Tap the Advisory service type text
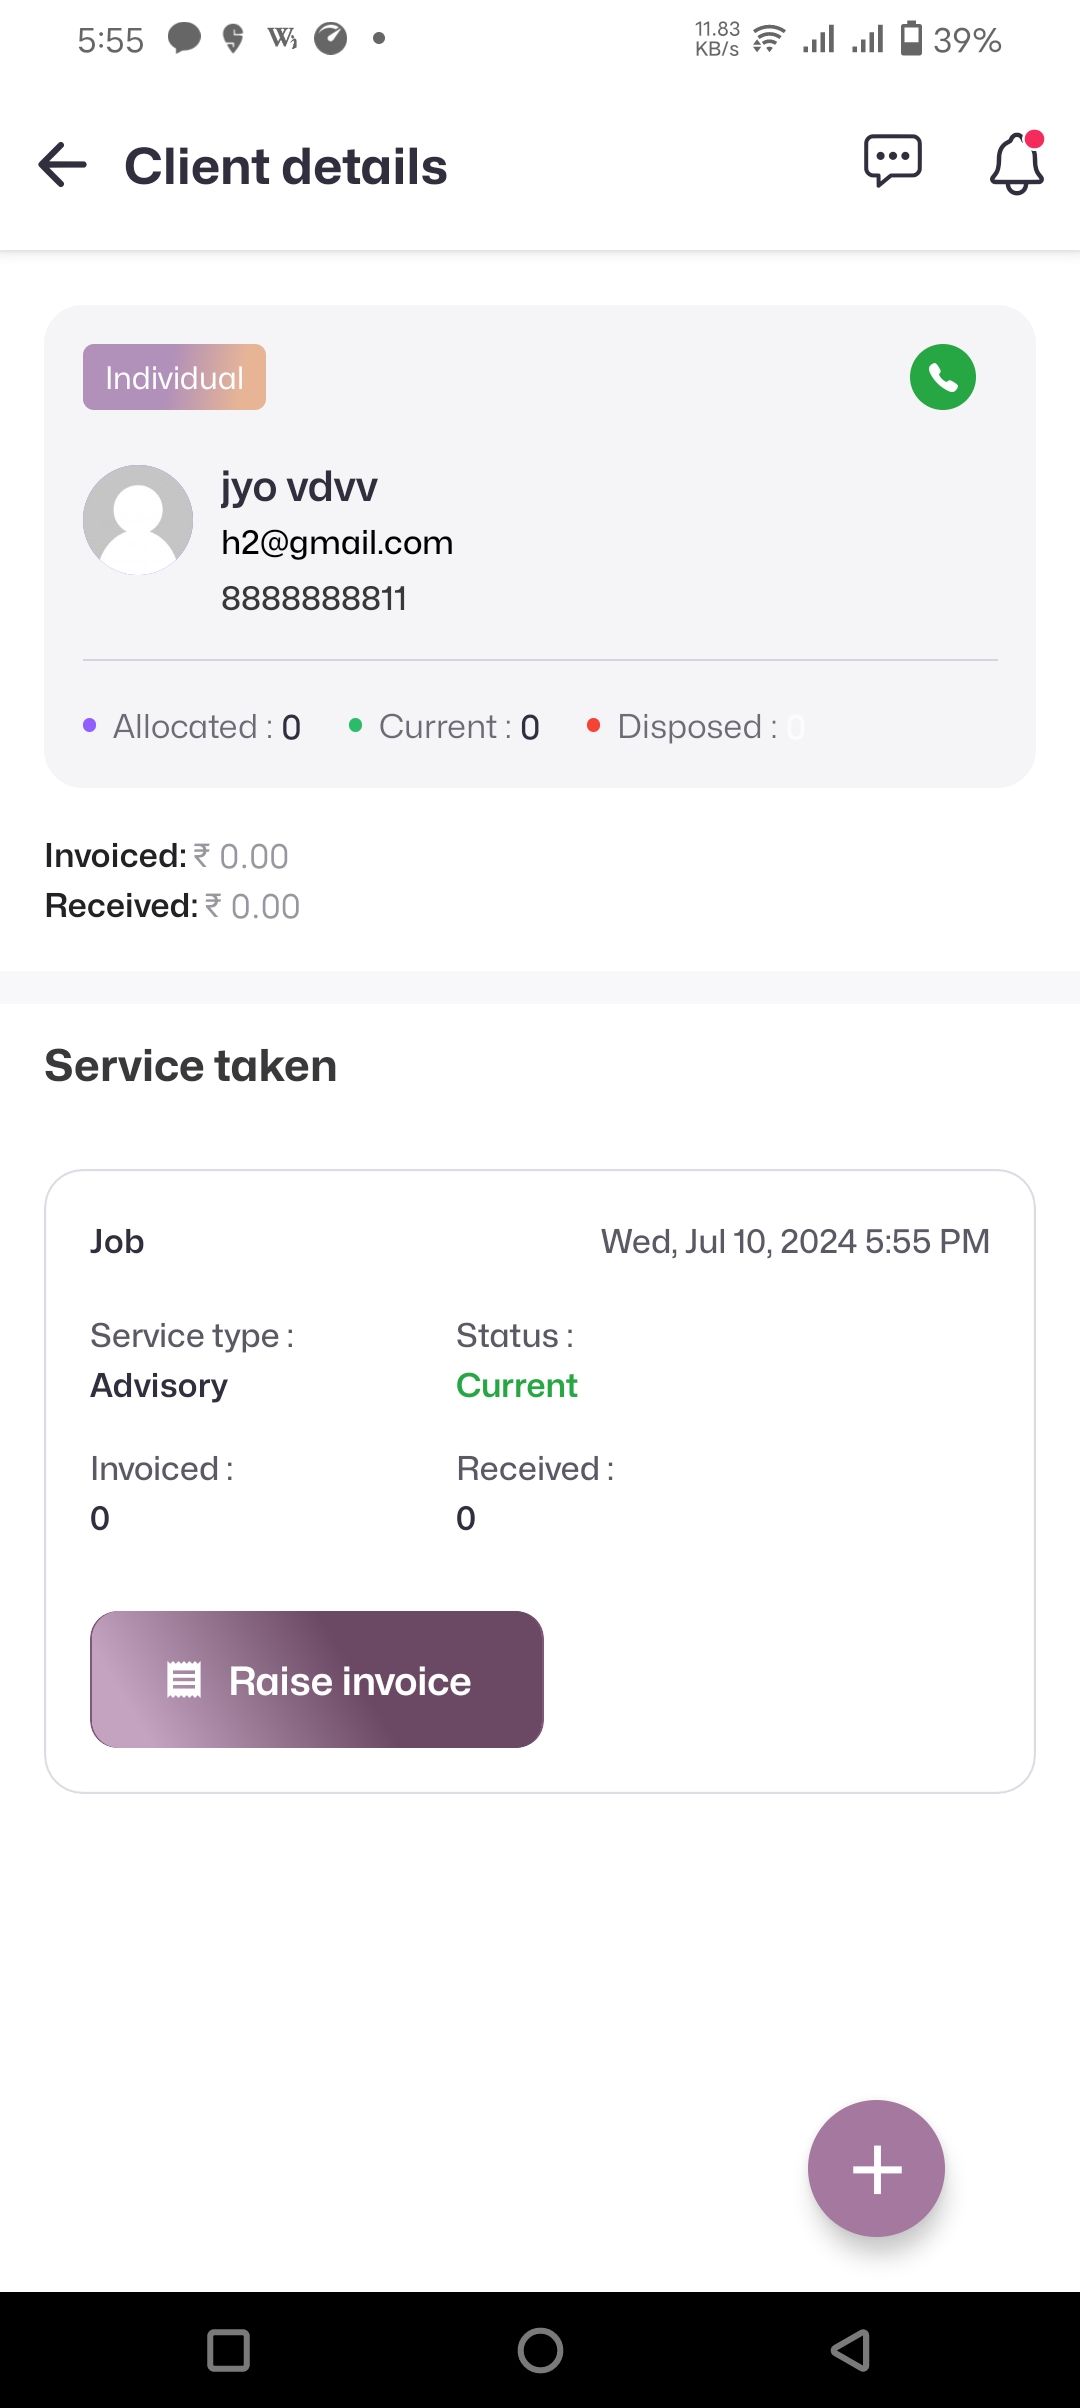This screenshot has width=1080, height=2408. (159, 1386)
